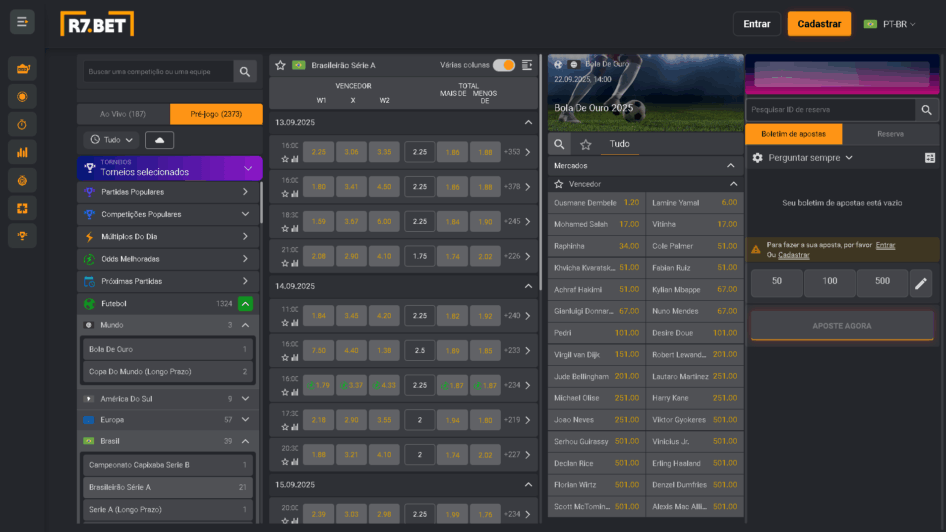Click the Futebol soccer ball icon
The height and width of the screenshot is (532, 946).
[x=89, y=304]
